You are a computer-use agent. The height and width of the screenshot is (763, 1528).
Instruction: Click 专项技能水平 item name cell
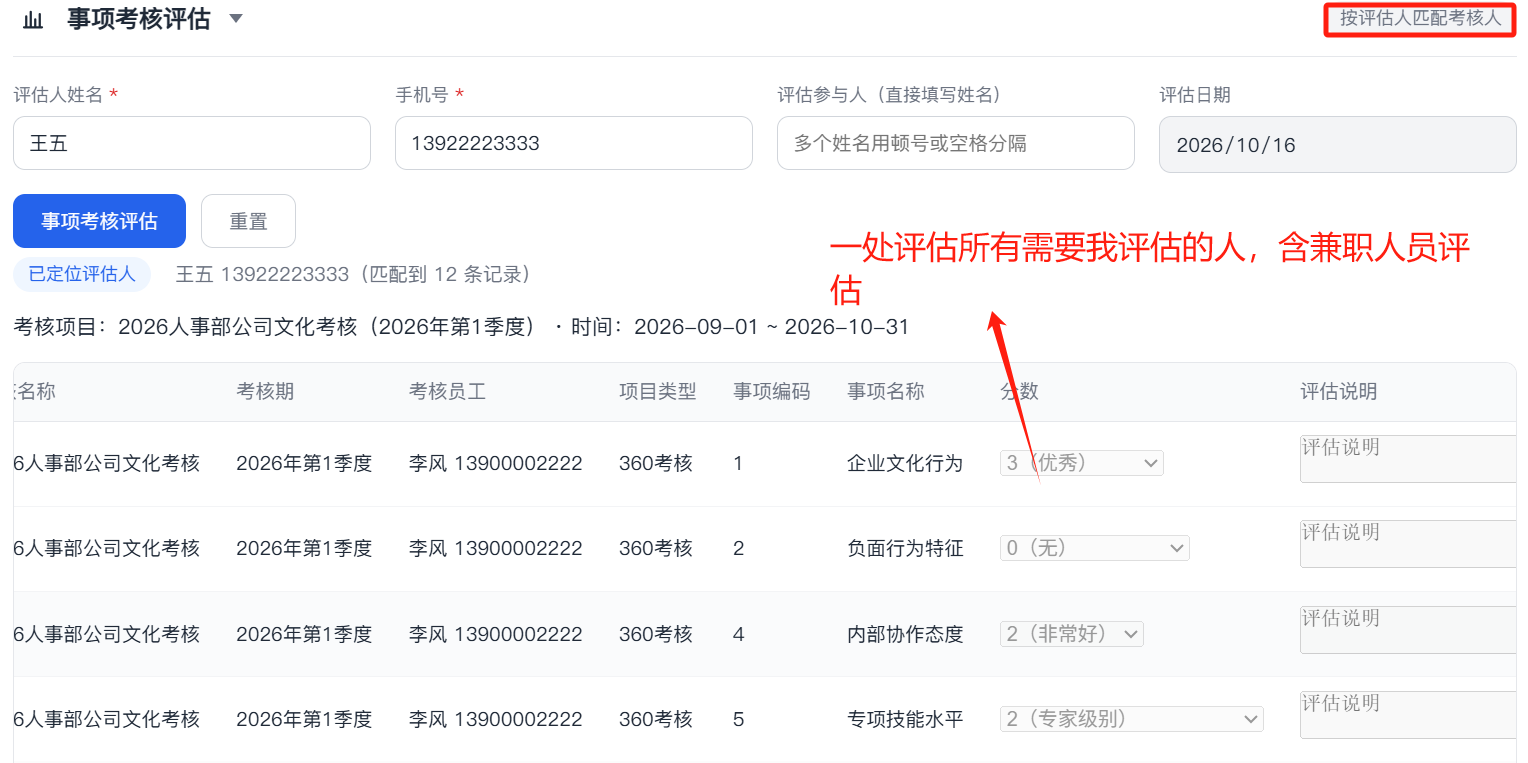[x=905, y=720]
